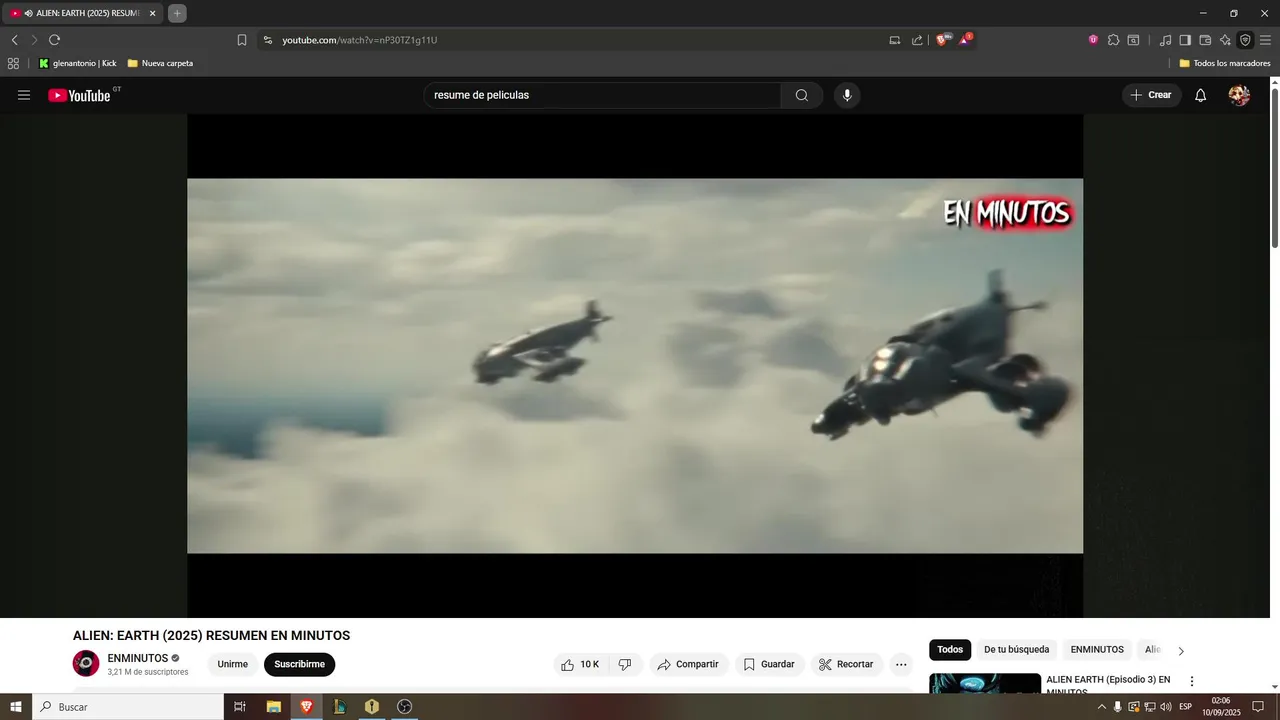This screenshot has width=1280, height=720.
Task: Open Brave Shields lion icon
Action: 942,40
